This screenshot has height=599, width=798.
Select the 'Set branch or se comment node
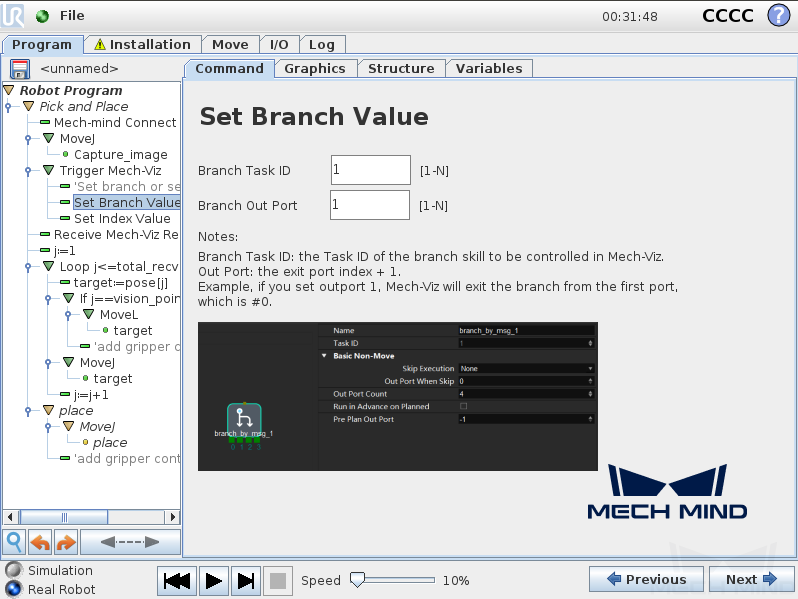click(127, 187)
